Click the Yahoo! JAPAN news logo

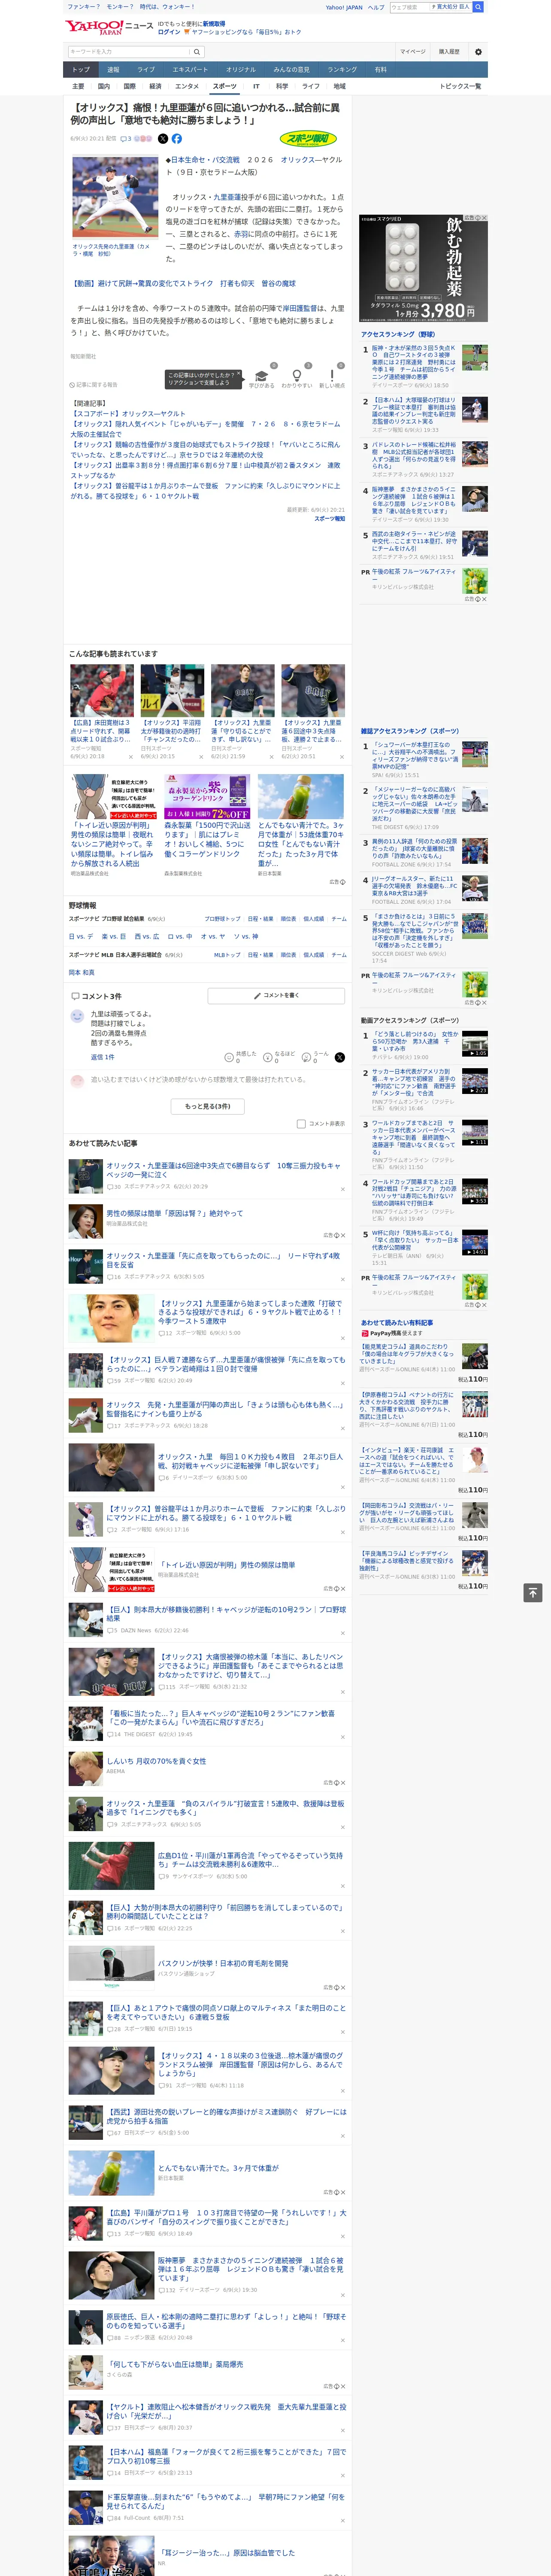click(x=109, y=27)
